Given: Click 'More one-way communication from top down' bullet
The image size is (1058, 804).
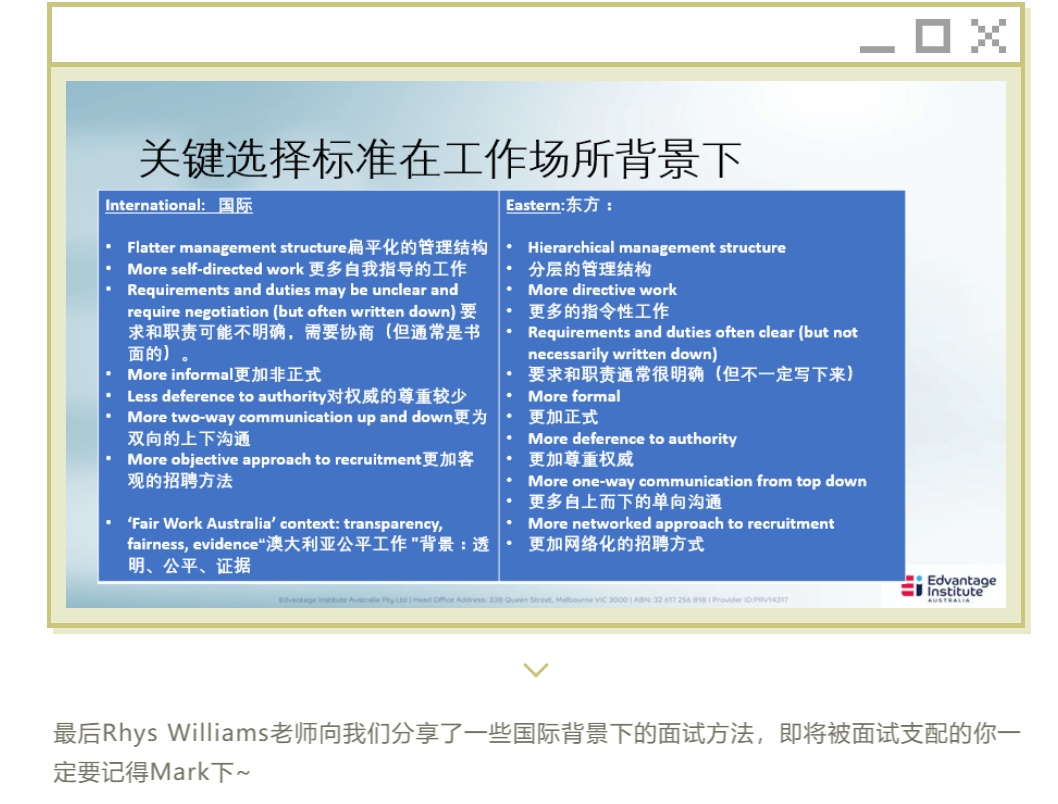Looking at the screenshot, I should [697, 481].
